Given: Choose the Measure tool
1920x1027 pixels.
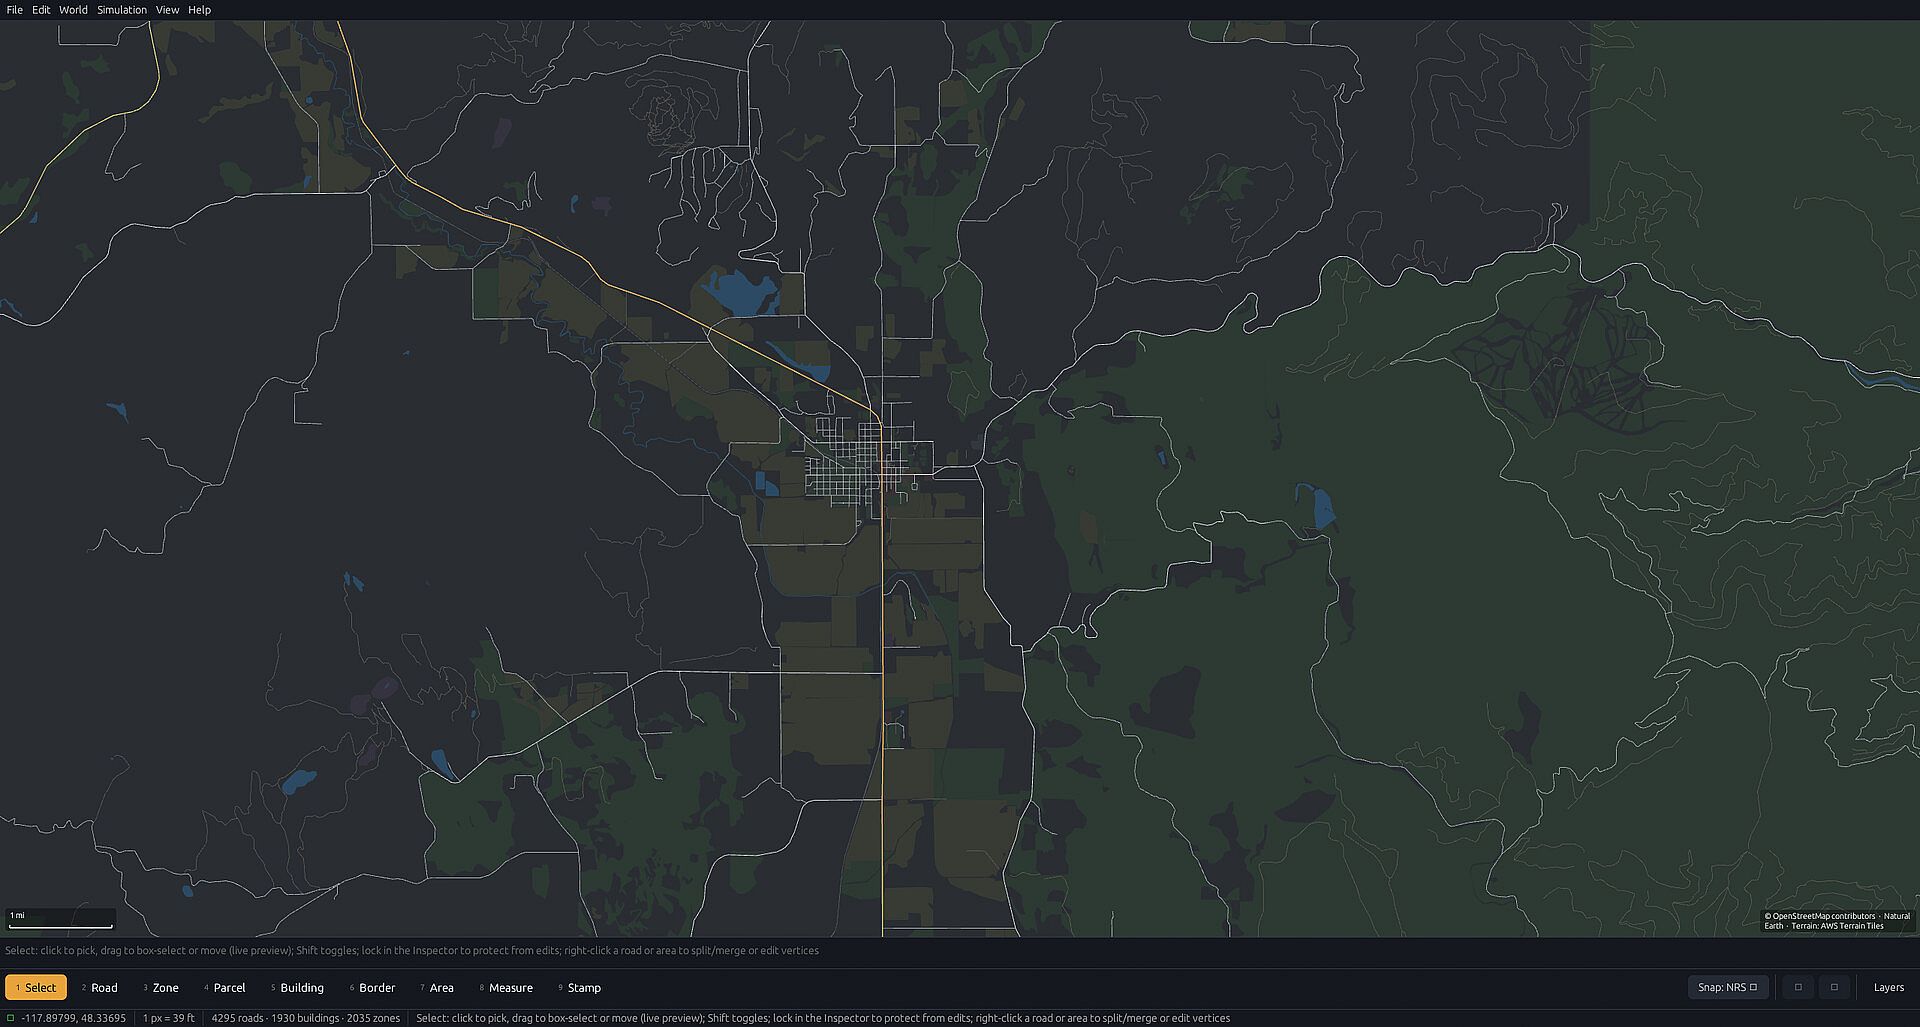Looking at the screenshot, I should [505, 987].
